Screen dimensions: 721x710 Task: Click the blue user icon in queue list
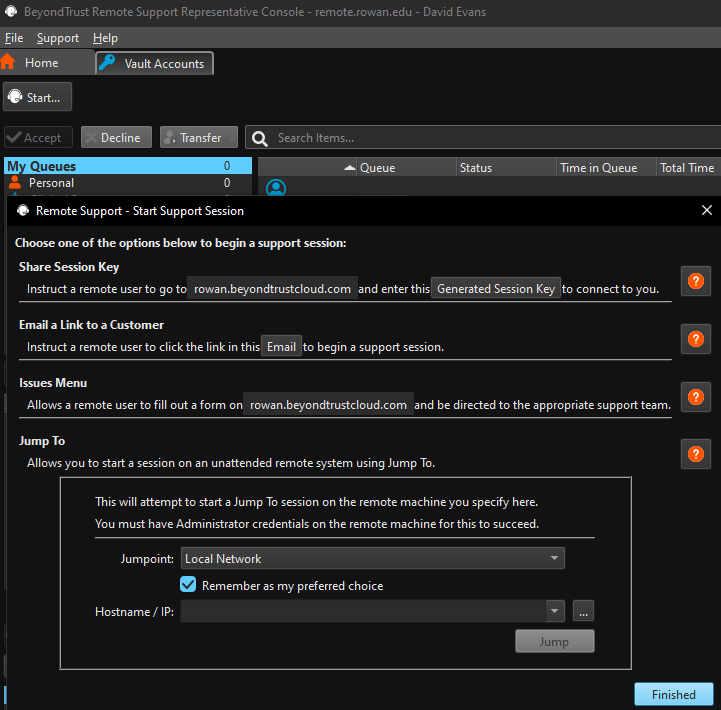point(276,188)
